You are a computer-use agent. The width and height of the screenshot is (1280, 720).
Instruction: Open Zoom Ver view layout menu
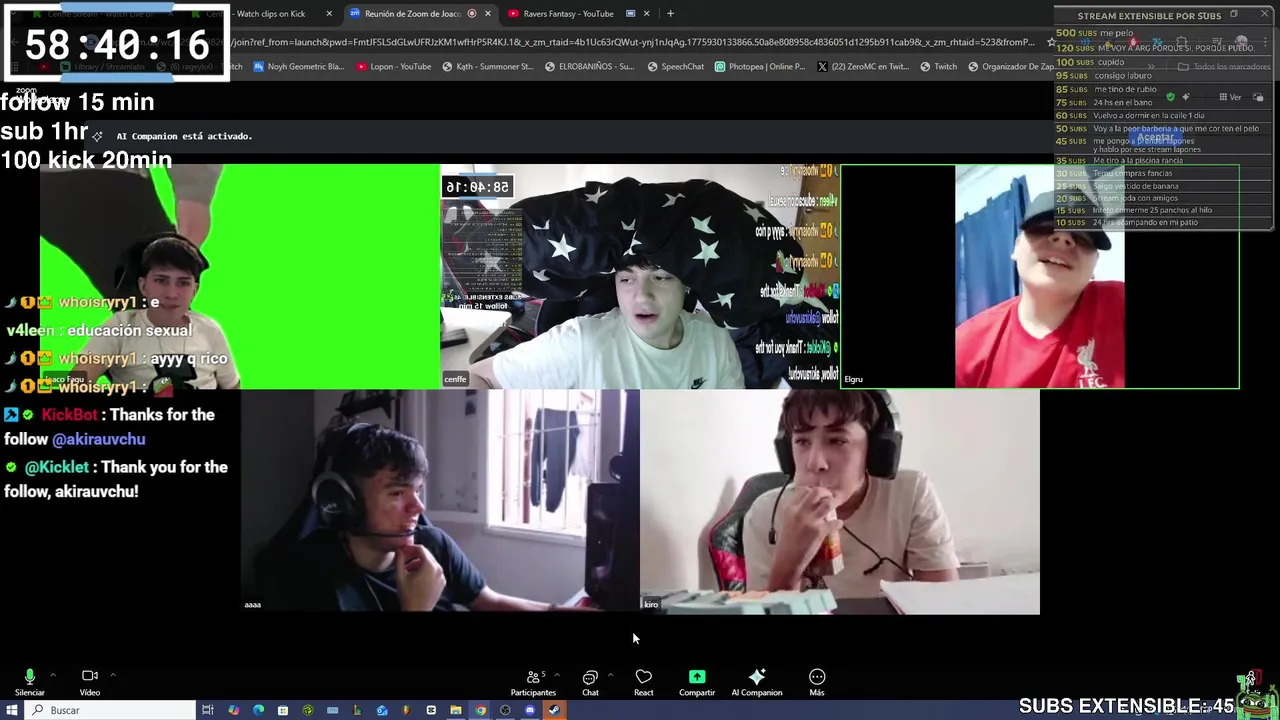point(1230,97)
